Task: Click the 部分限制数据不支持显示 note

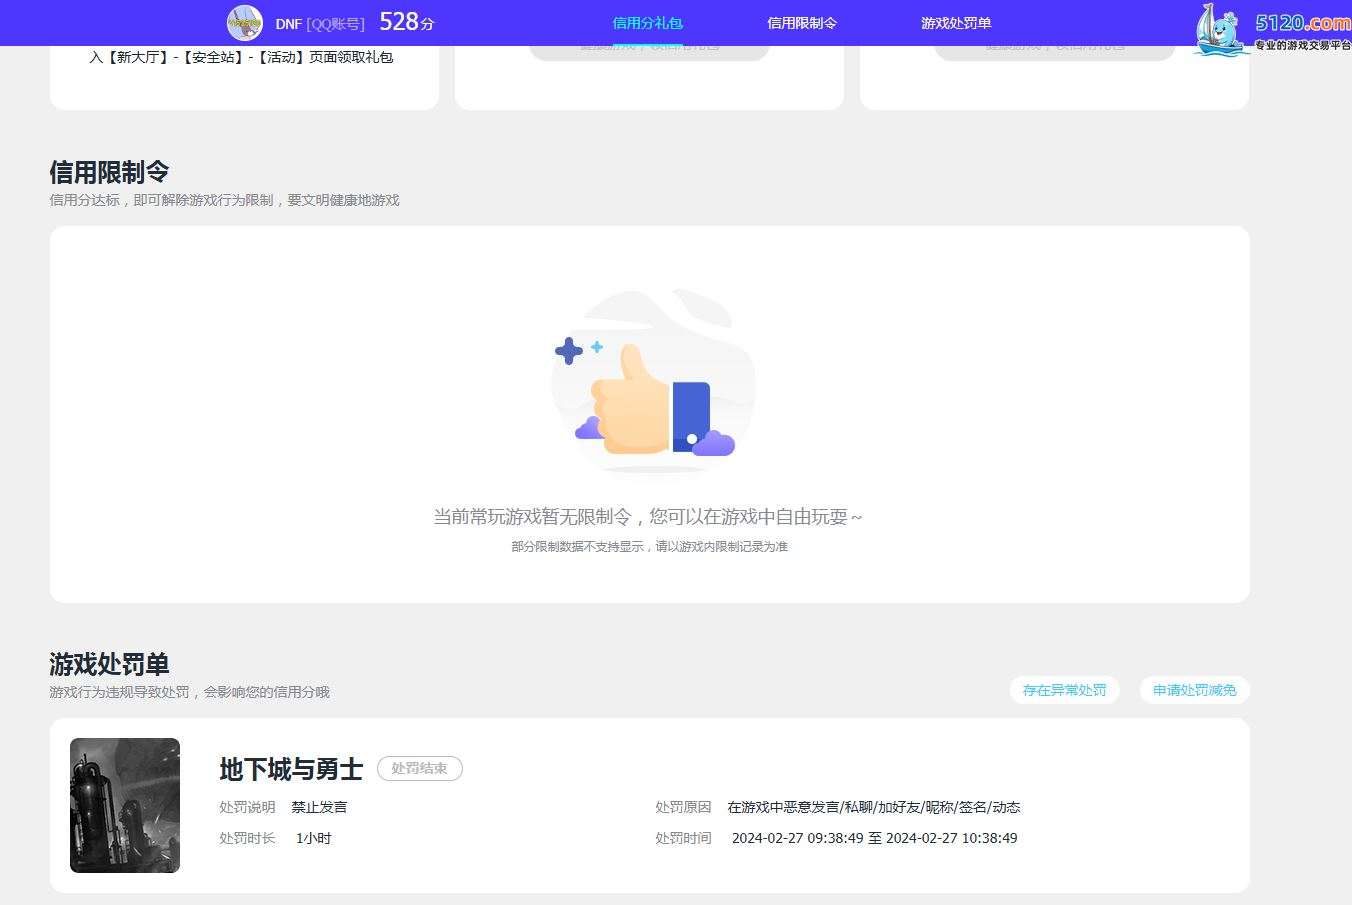Action: pyautogui.click(x=649, y=547)
